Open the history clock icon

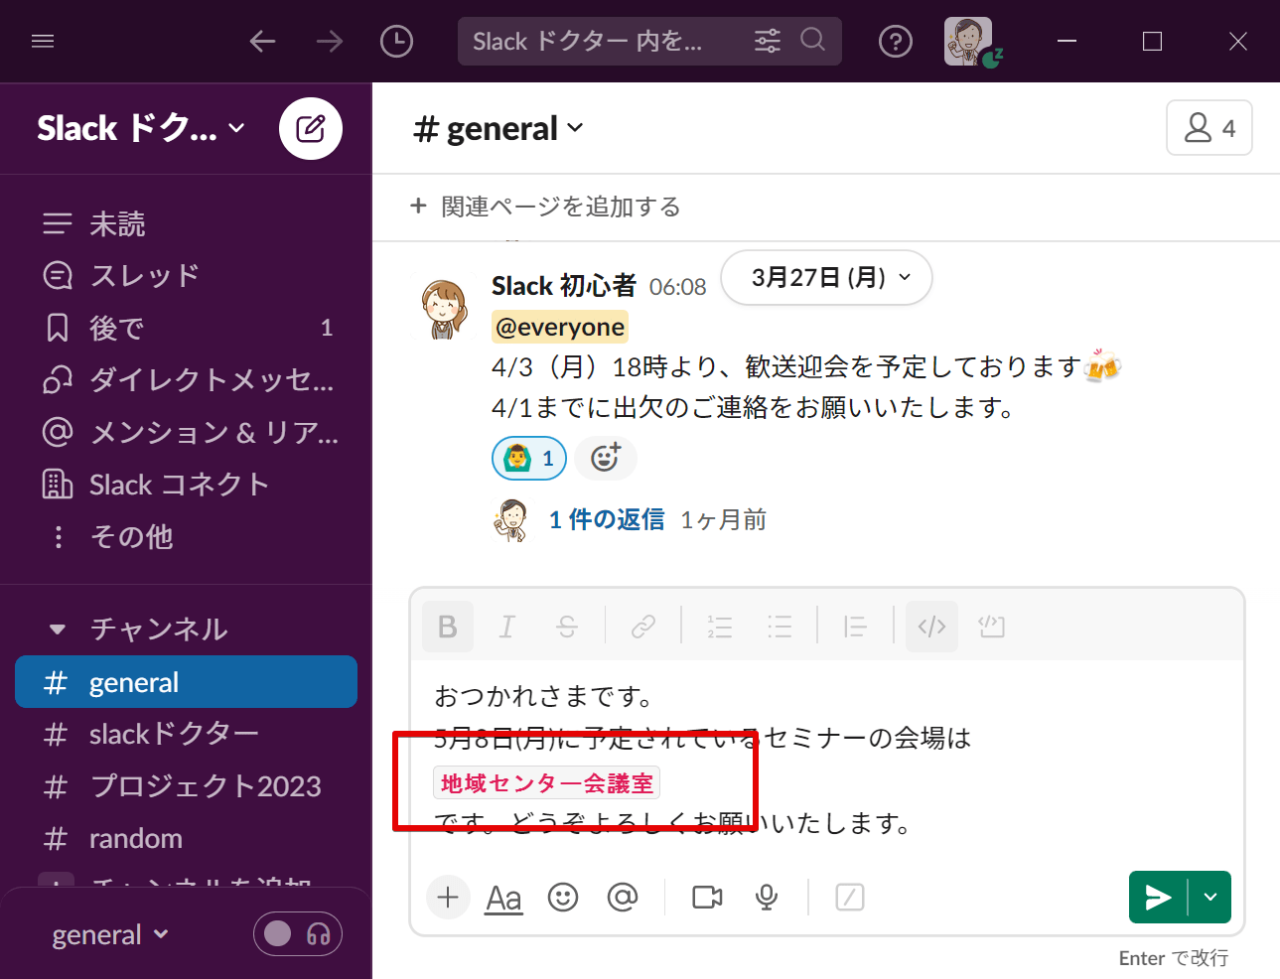pyautogui.click(x=397, y=41)
